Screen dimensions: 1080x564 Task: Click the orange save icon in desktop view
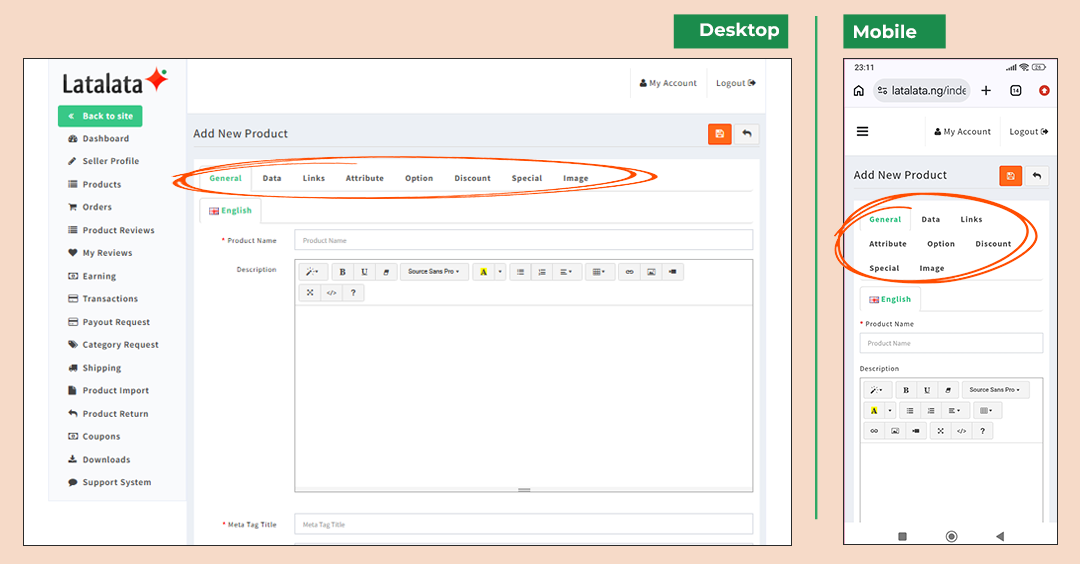pyautogui.click(x=719, y=134)
